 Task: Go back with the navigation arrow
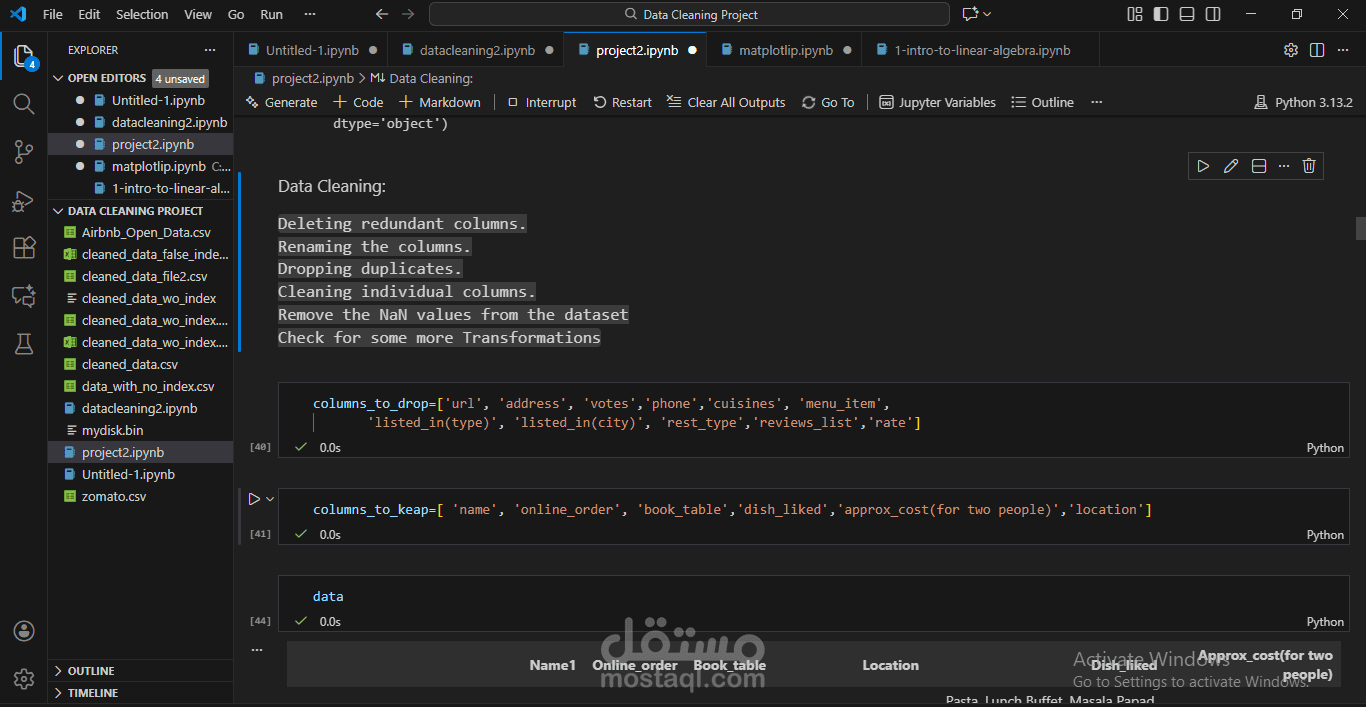click(x=382, y=14)
